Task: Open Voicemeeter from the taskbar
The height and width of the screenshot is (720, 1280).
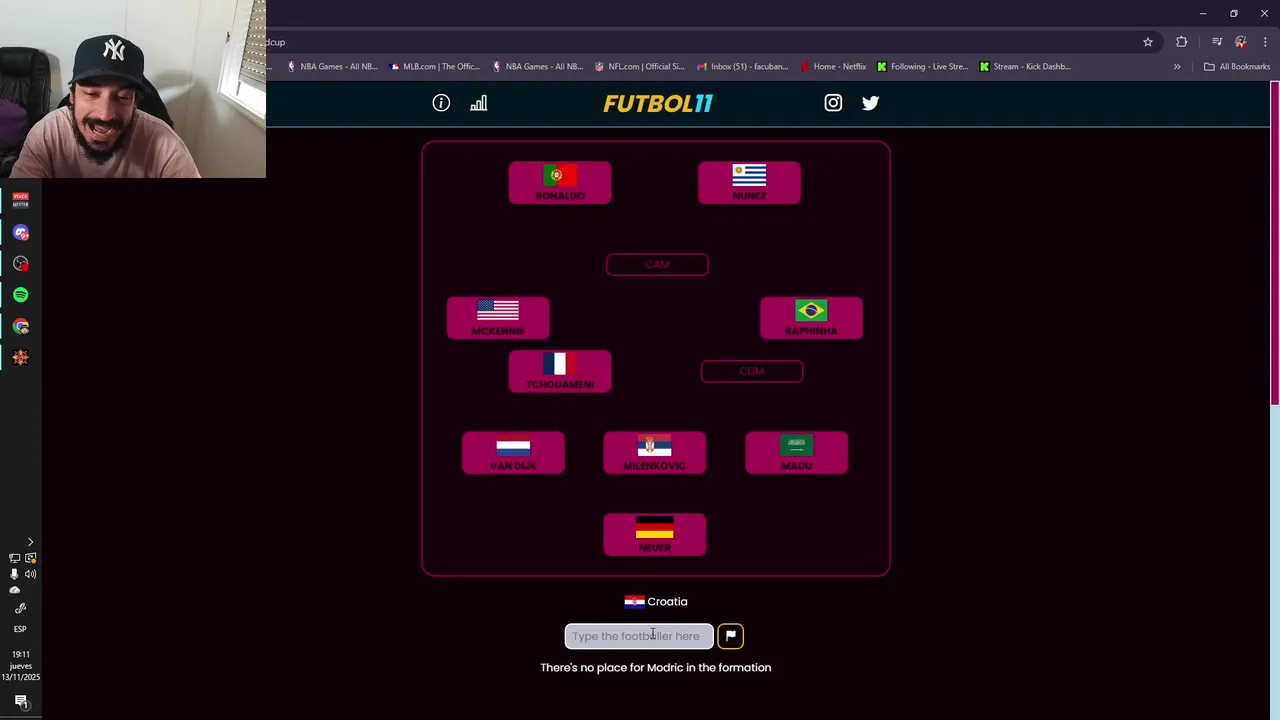Action: click(21, 200)
